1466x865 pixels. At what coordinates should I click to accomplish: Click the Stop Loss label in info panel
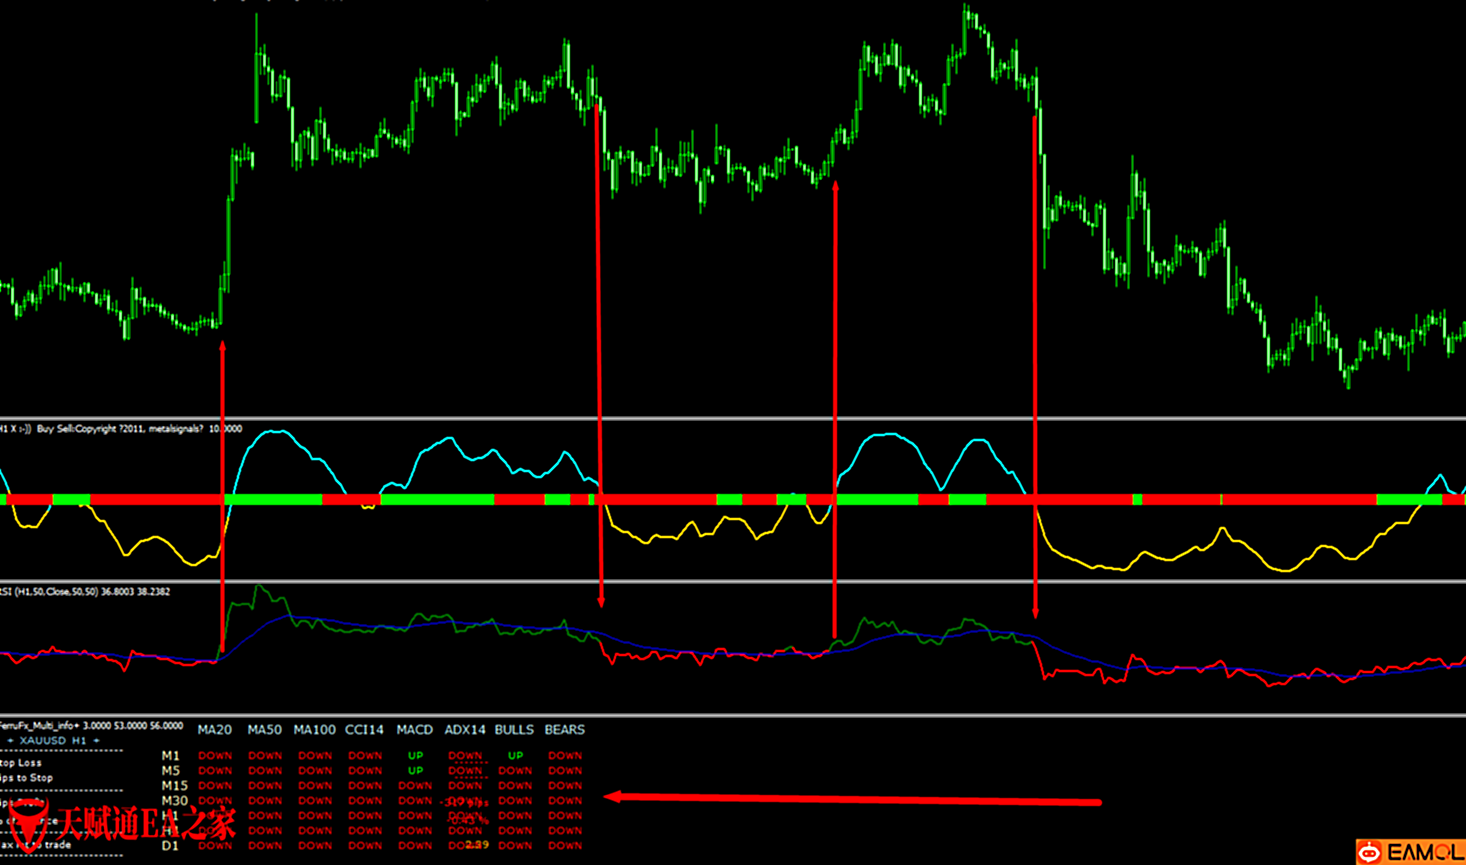click(22, 763)
